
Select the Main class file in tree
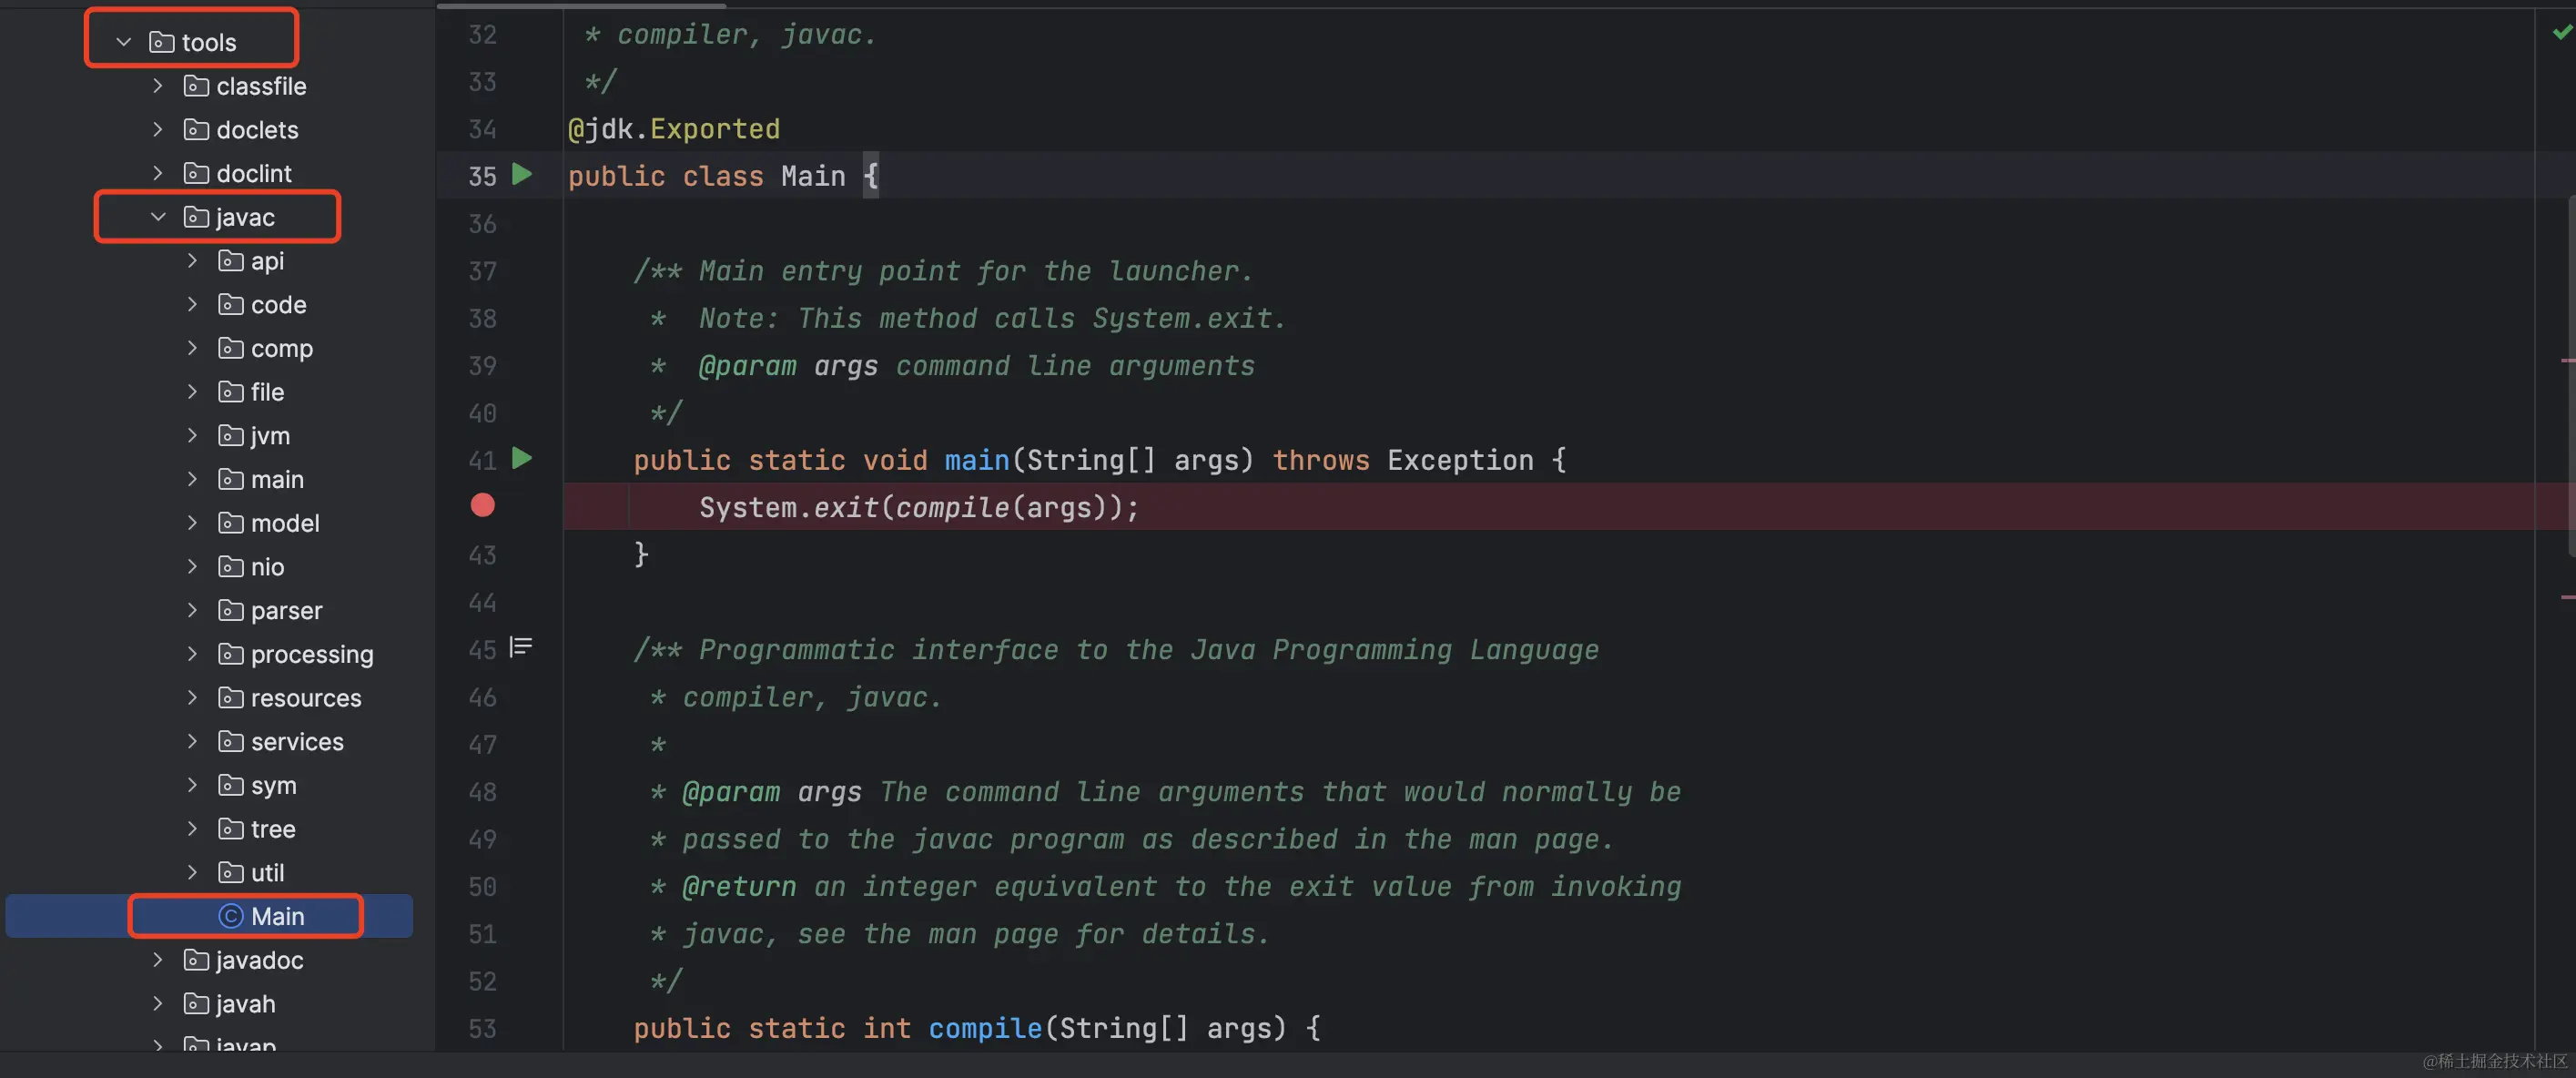[x=277, y=916]
